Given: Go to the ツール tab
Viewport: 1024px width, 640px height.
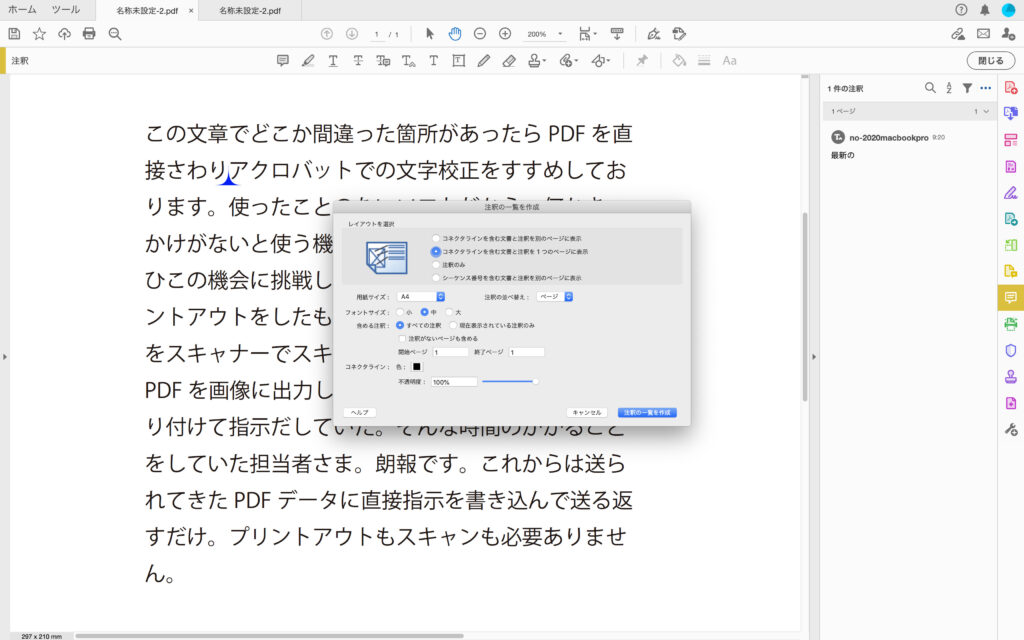Looking at the screenshot, I should [66, 10].
